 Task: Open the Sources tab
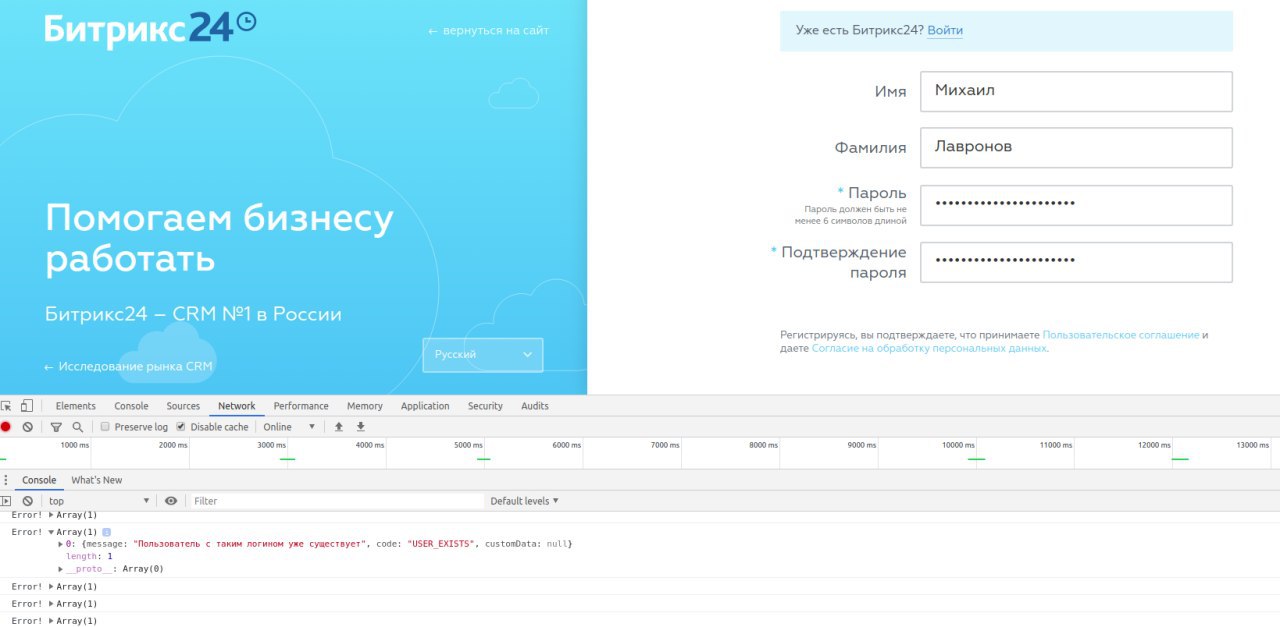click(x=183, y=406)
